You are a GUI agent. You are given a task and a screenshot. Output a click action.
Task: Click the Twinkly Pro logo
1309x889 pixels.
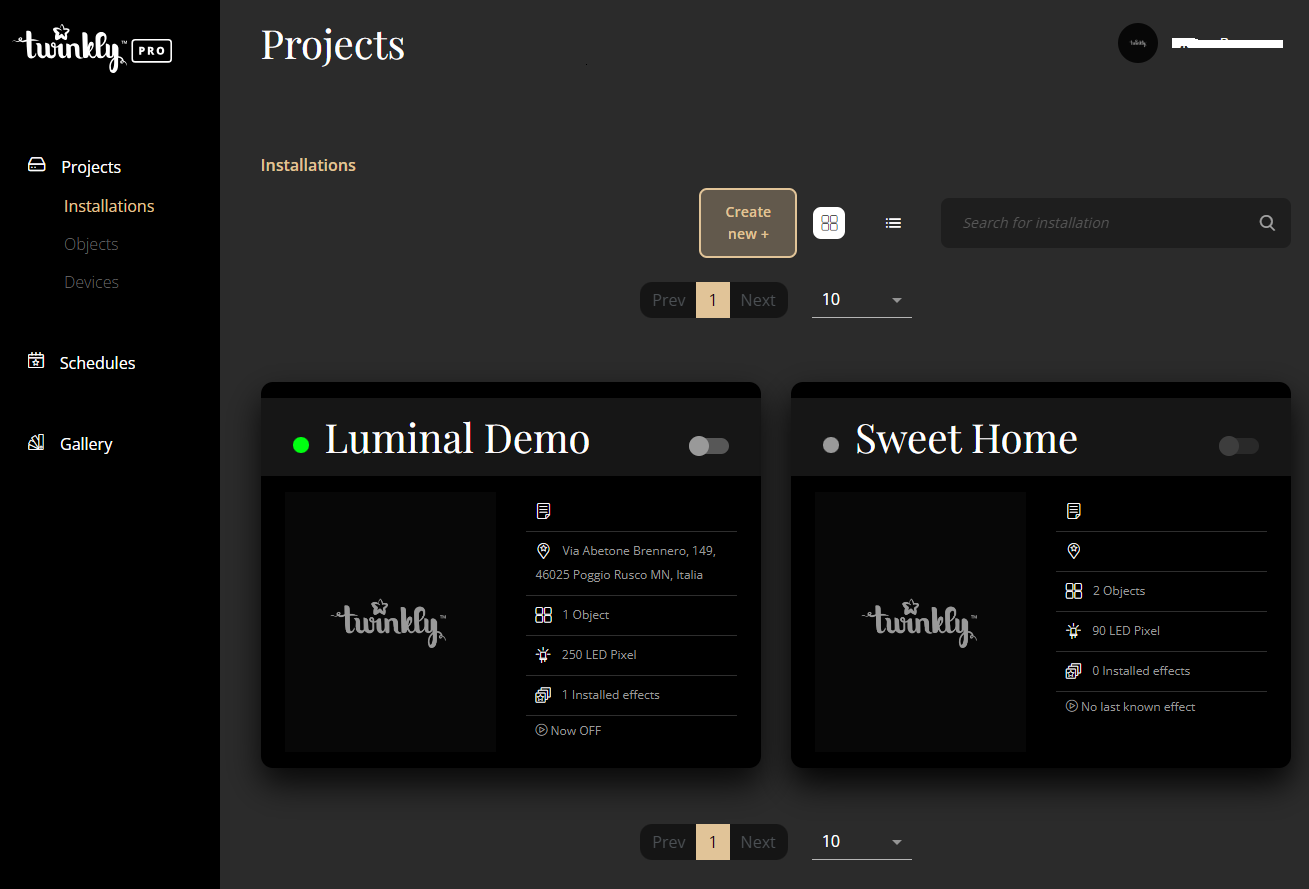[93, 49]
